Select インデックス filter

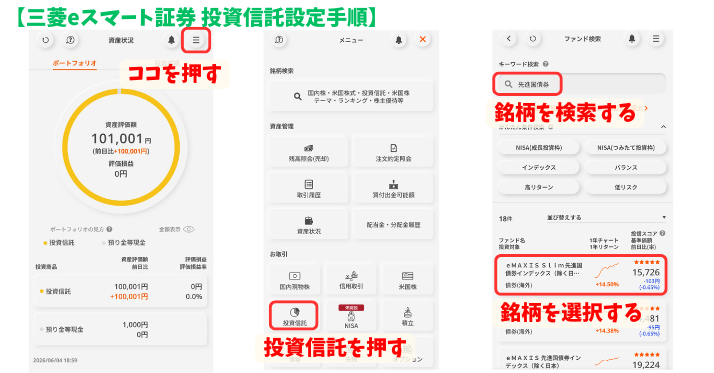[x=539, y=168]
